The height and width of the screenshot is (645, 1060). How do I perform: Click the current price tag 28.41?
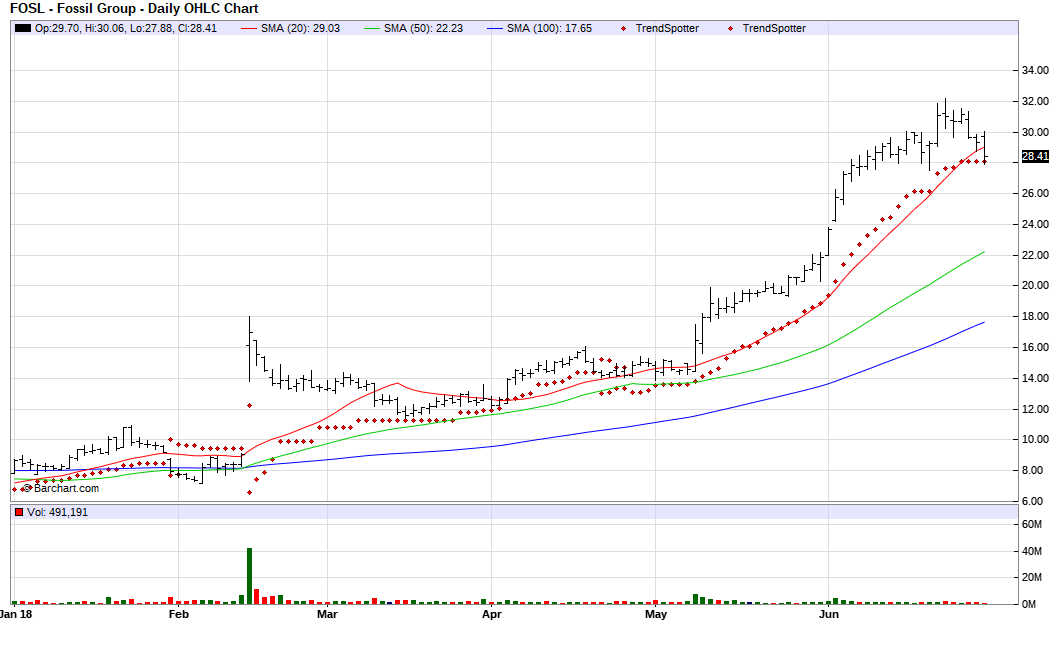click(1035, 156)
